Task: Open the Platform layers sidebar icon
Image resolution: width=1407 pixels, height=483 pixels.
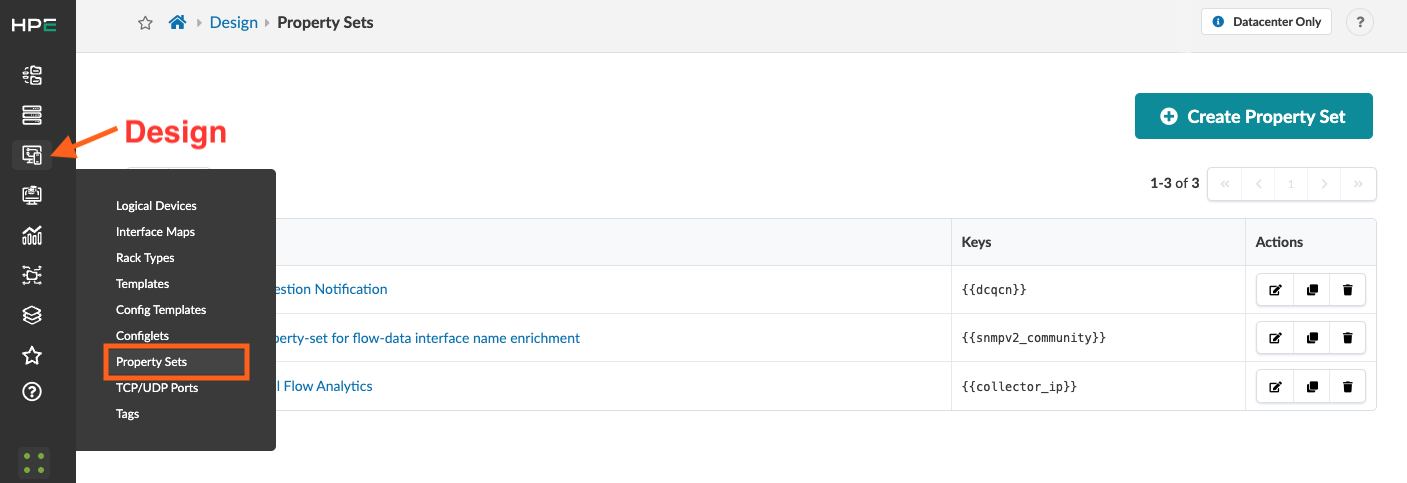Action: (32, 315)
